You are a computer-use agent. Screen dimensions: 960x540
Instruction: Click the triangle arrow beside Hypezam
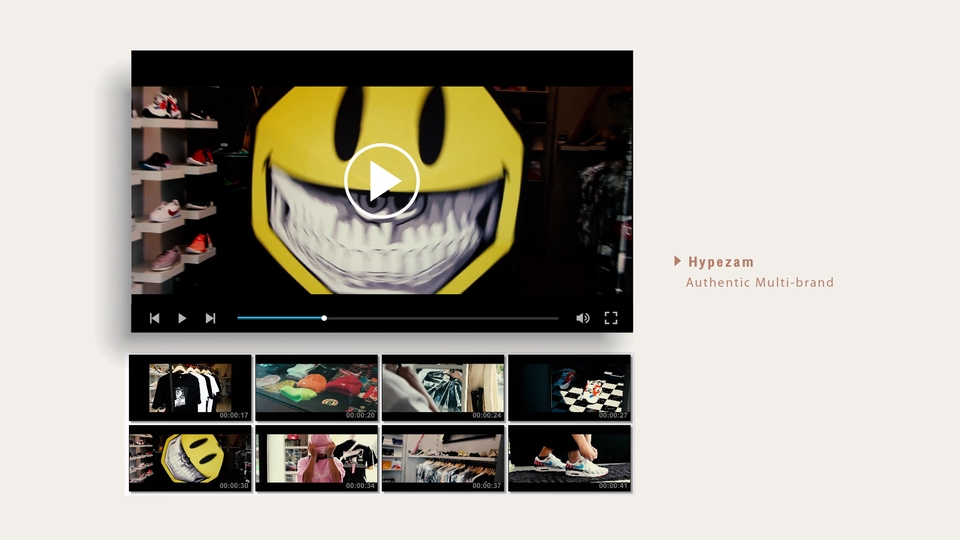677,261
